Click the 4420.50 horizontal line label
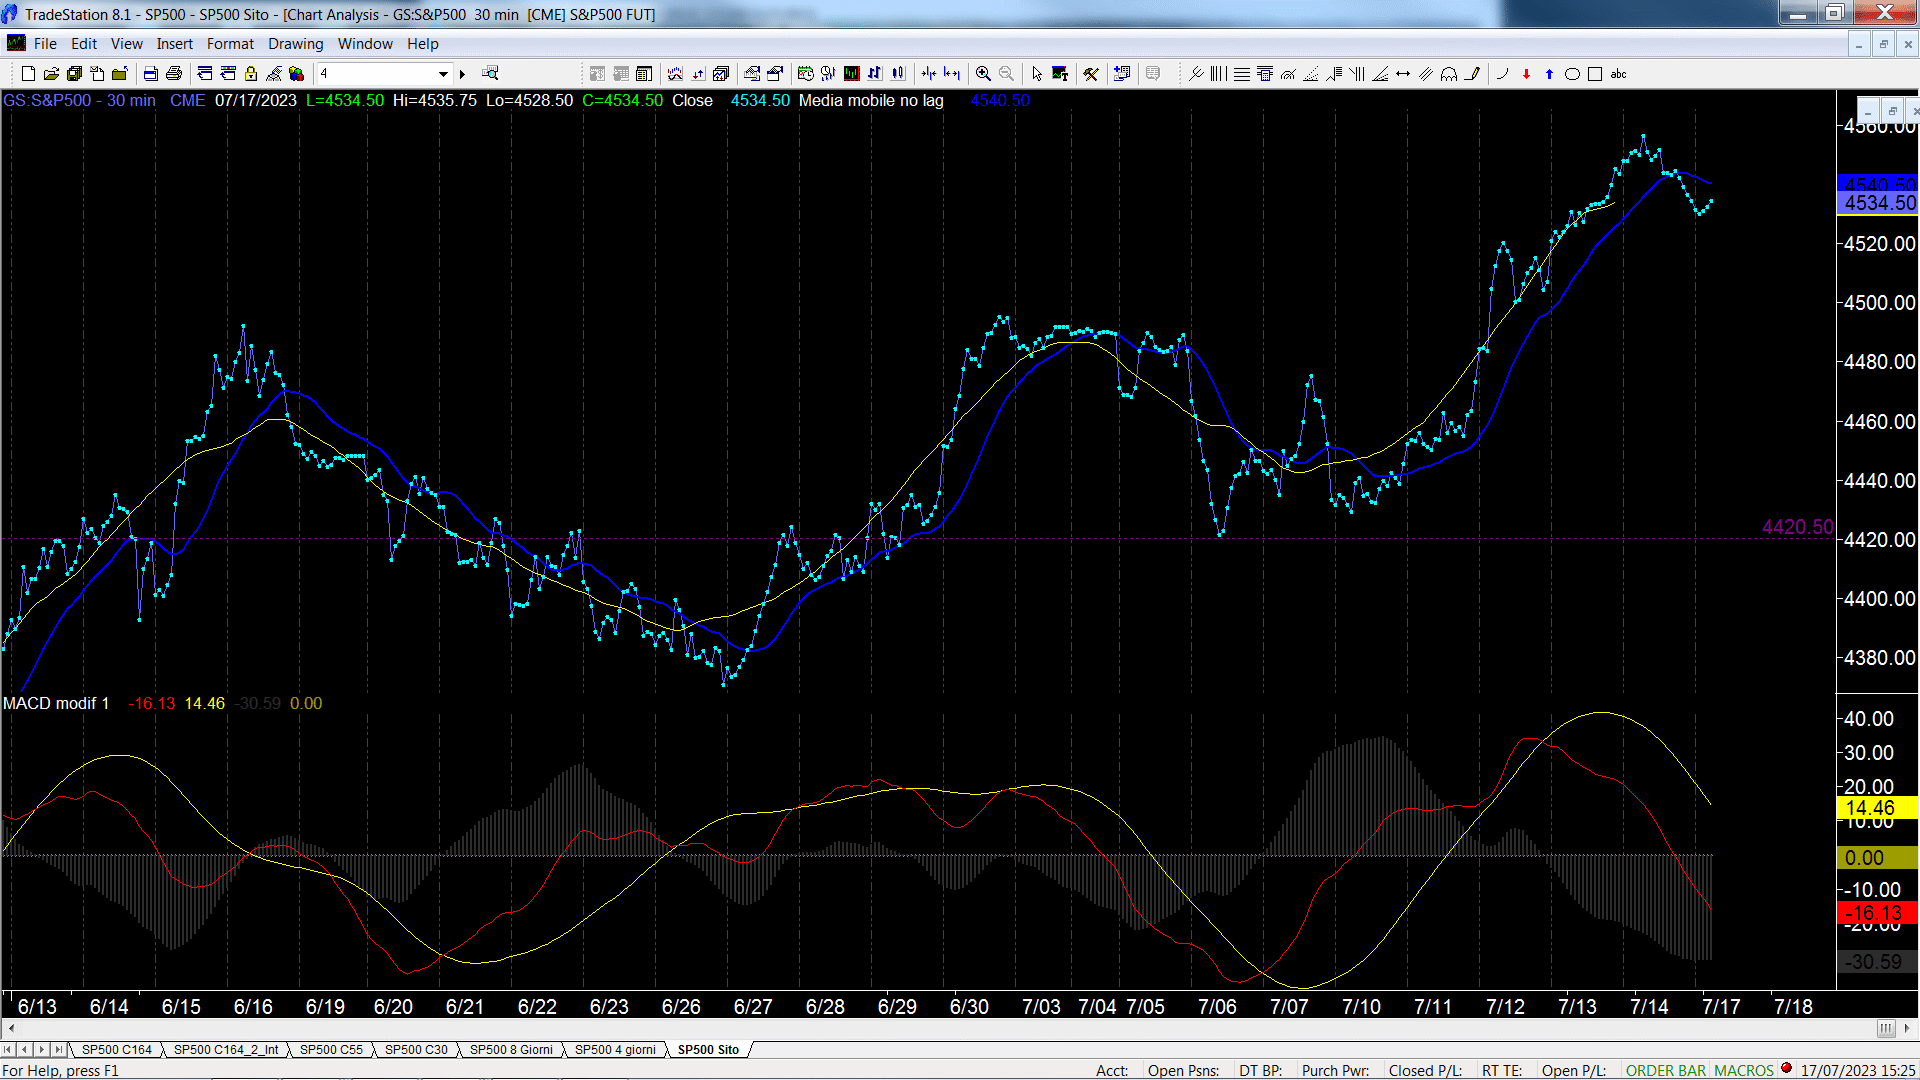The image size is (1920, 1080). pos(1797,527)
